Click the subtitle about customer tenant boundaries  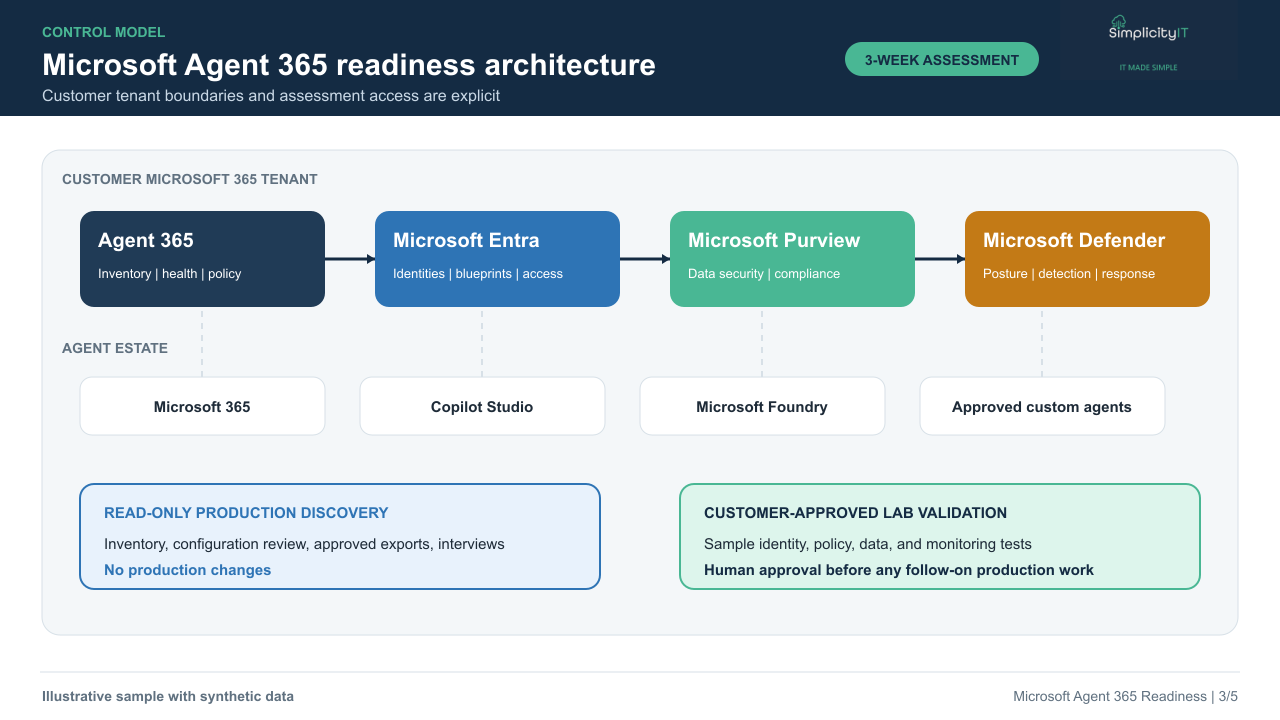(x=271, y=96)
